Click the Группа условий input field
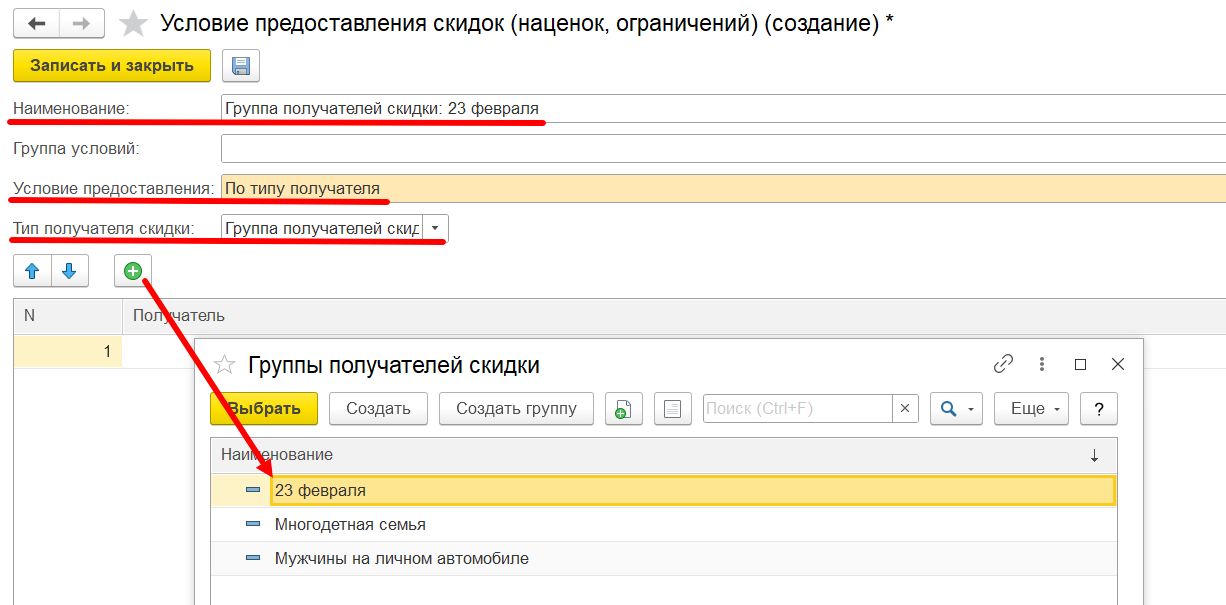 722,149
